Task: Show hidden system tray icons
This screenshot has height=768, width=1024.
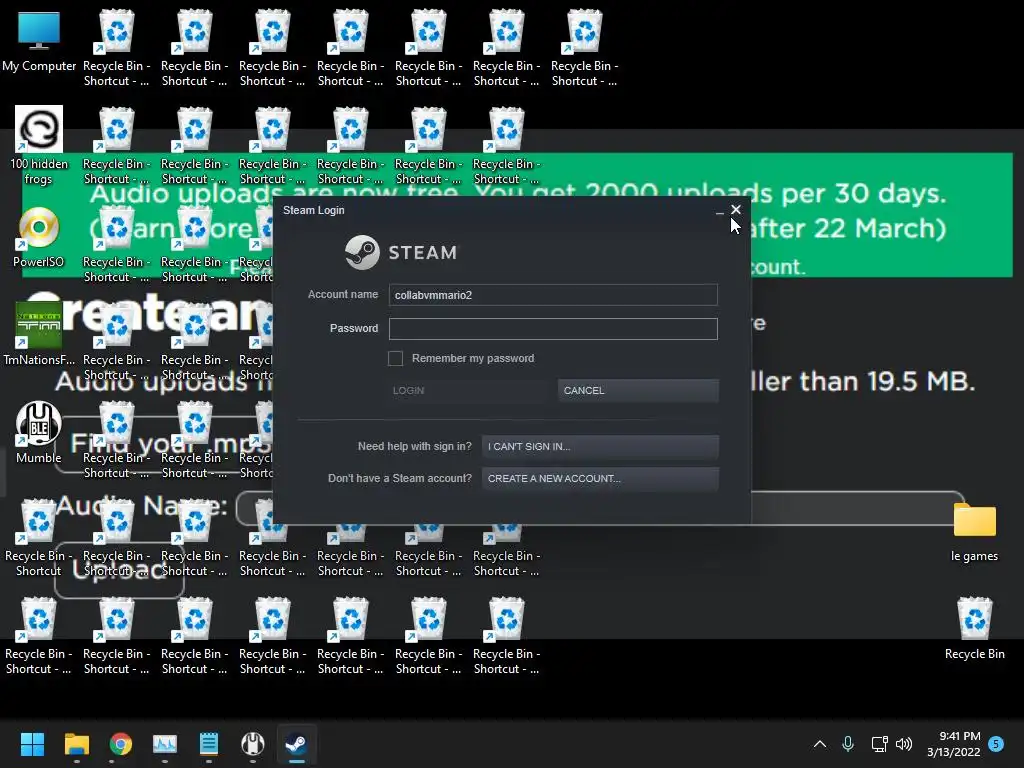Action: (820, 744)
